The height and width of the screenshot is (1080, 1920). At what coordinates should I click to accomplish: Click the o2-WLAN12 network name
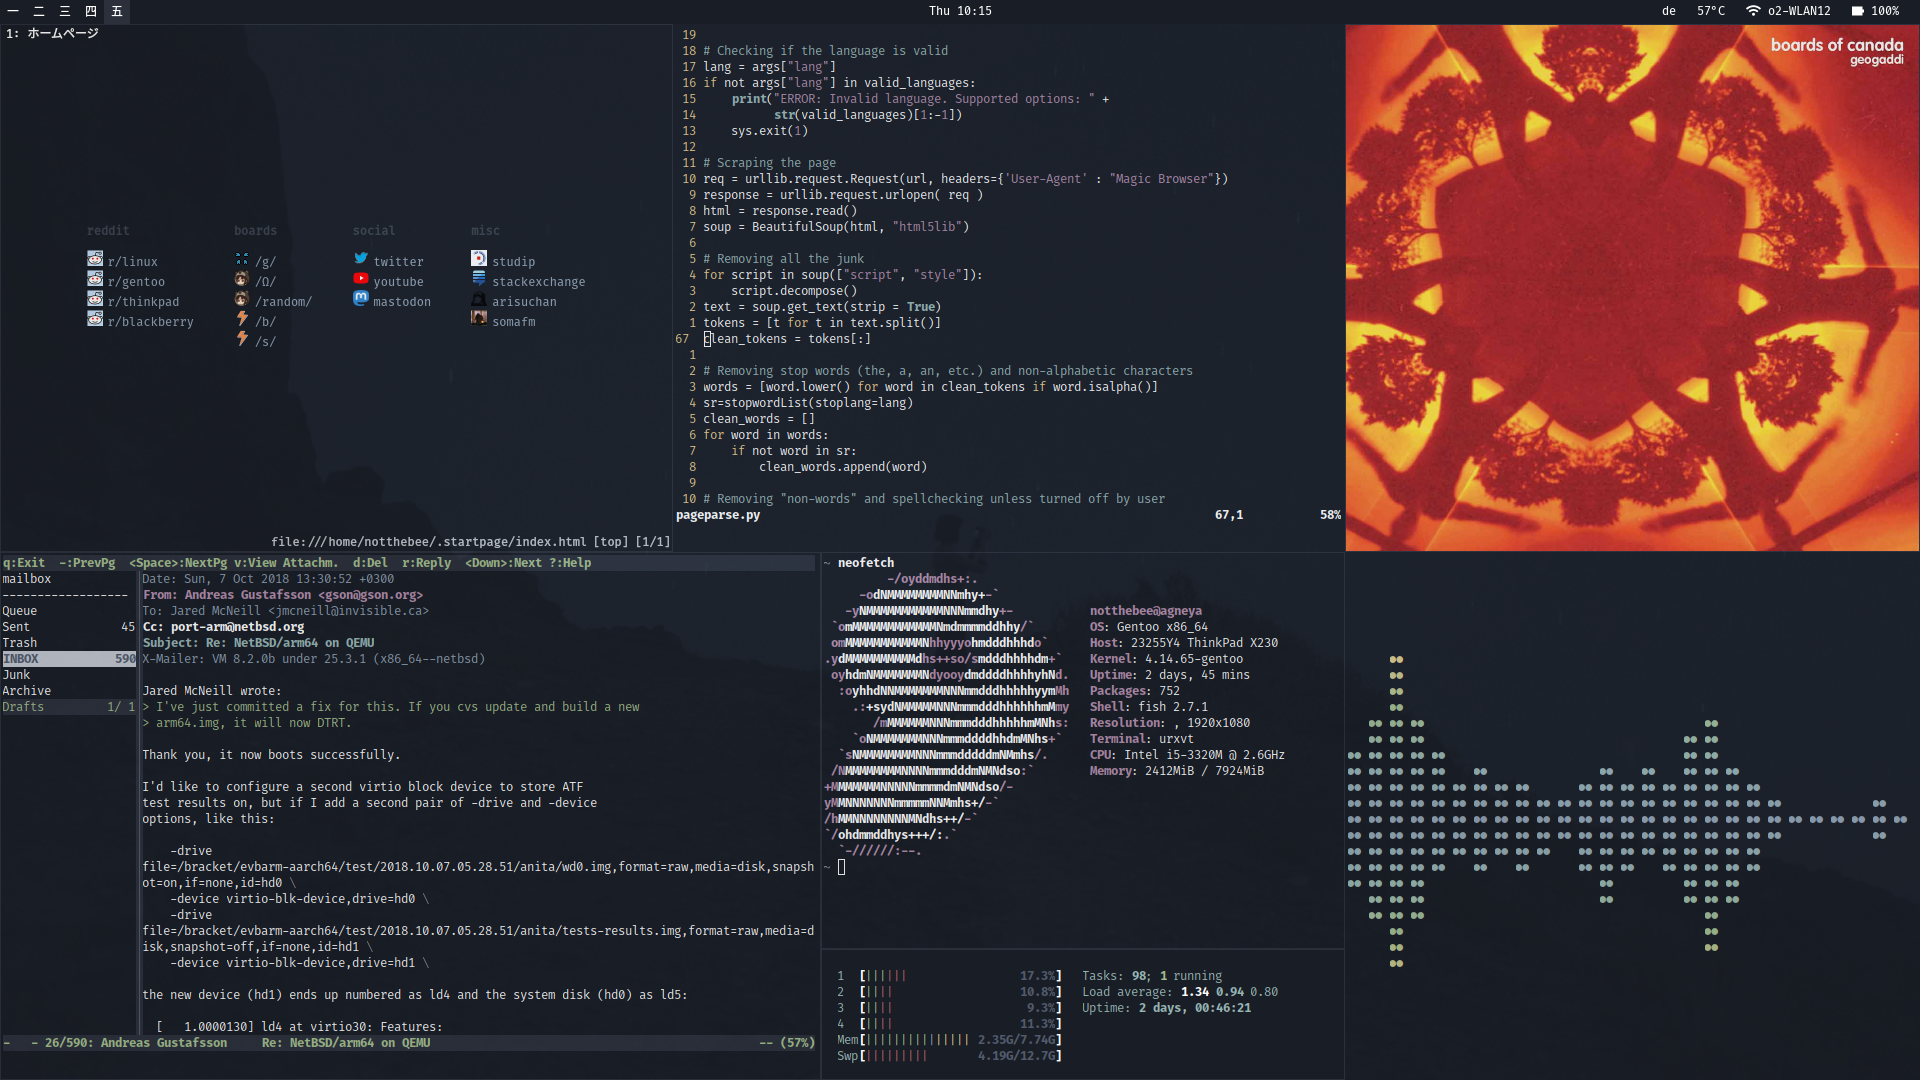click(x=1799, y=11)
